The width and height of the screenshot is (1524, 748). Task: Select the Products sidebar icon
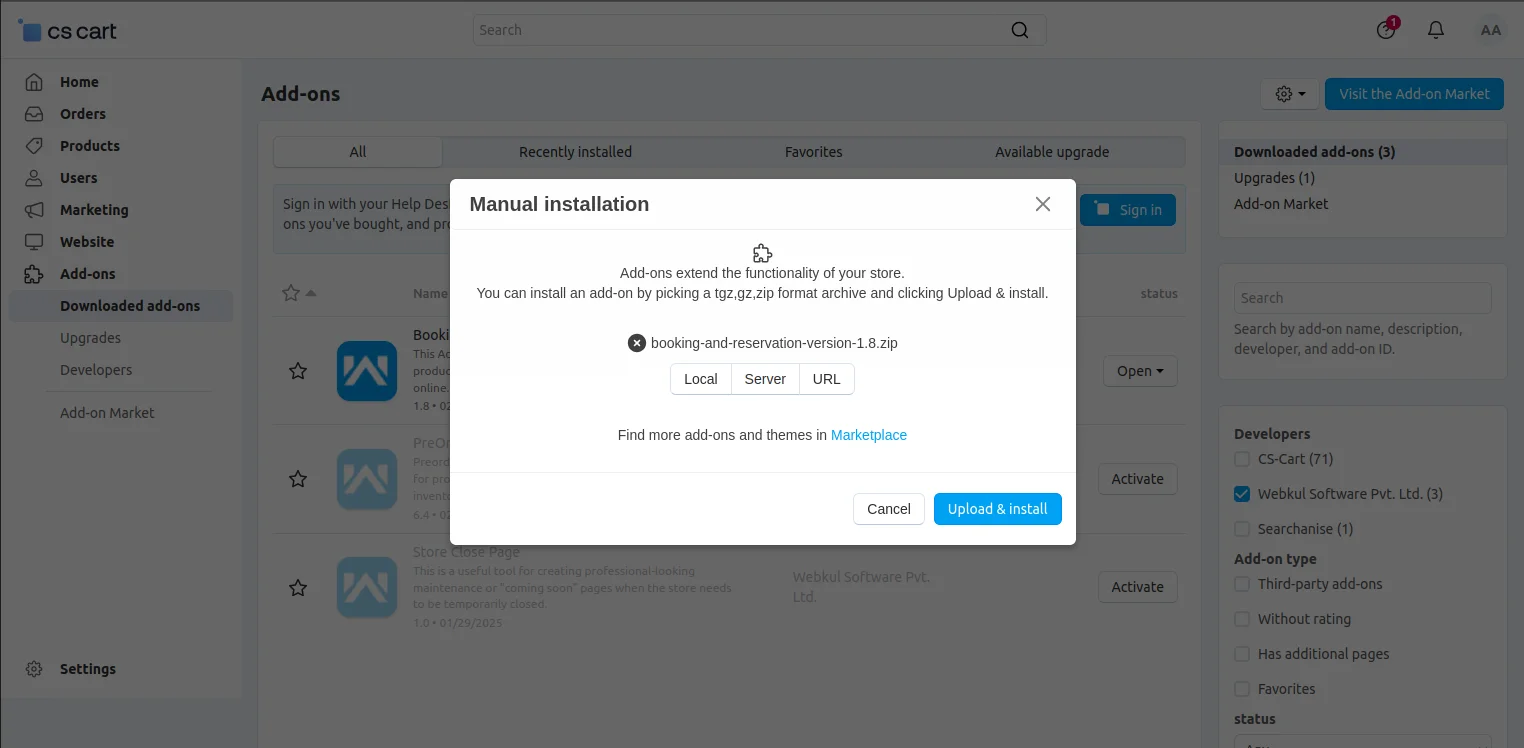[33, 145]
